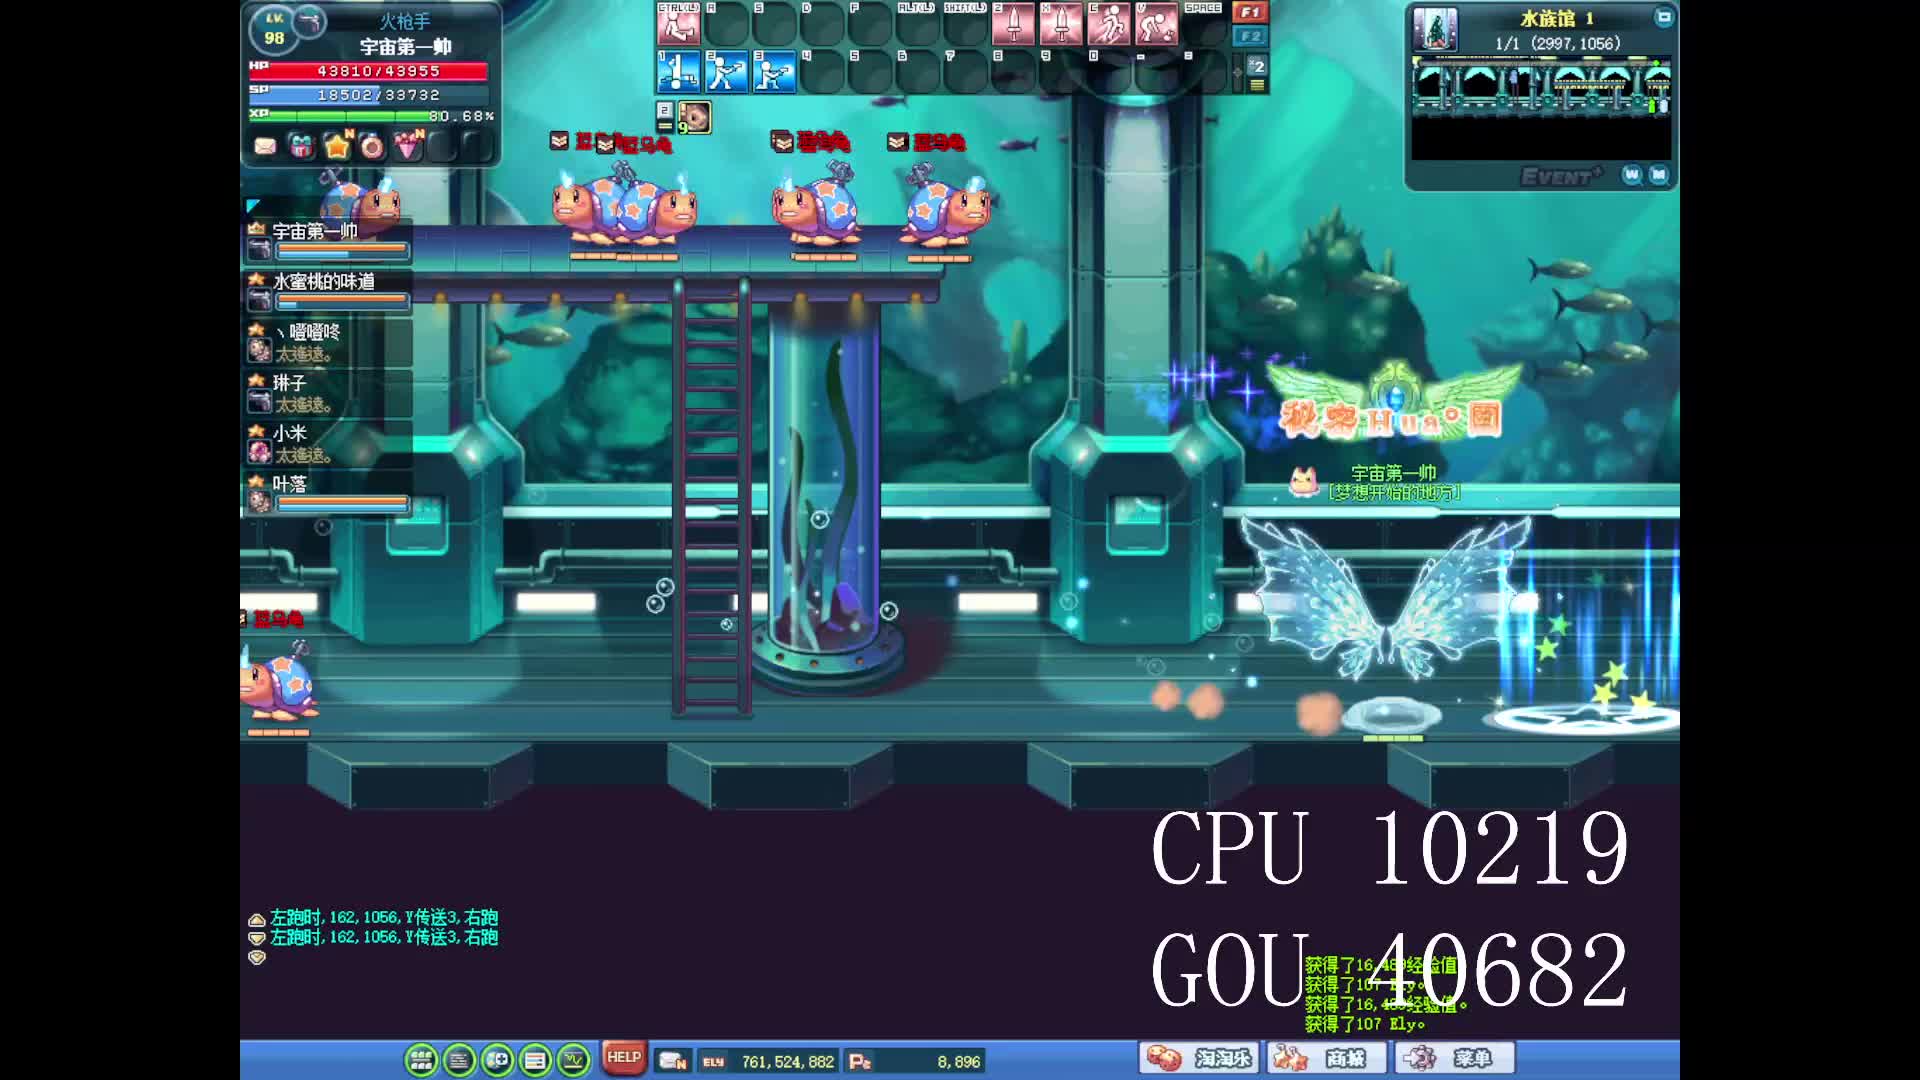Activate kneeling shot skill in slot 3
Viewport: 1920px width, 1080px height.
(773, 72)
